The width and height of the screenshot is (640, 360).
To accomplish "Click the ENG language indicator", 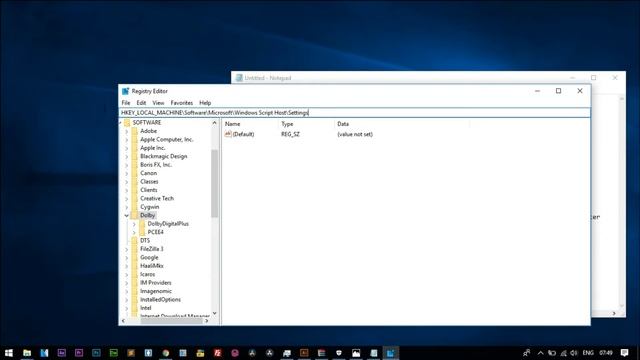I will (x=588, y=353).
